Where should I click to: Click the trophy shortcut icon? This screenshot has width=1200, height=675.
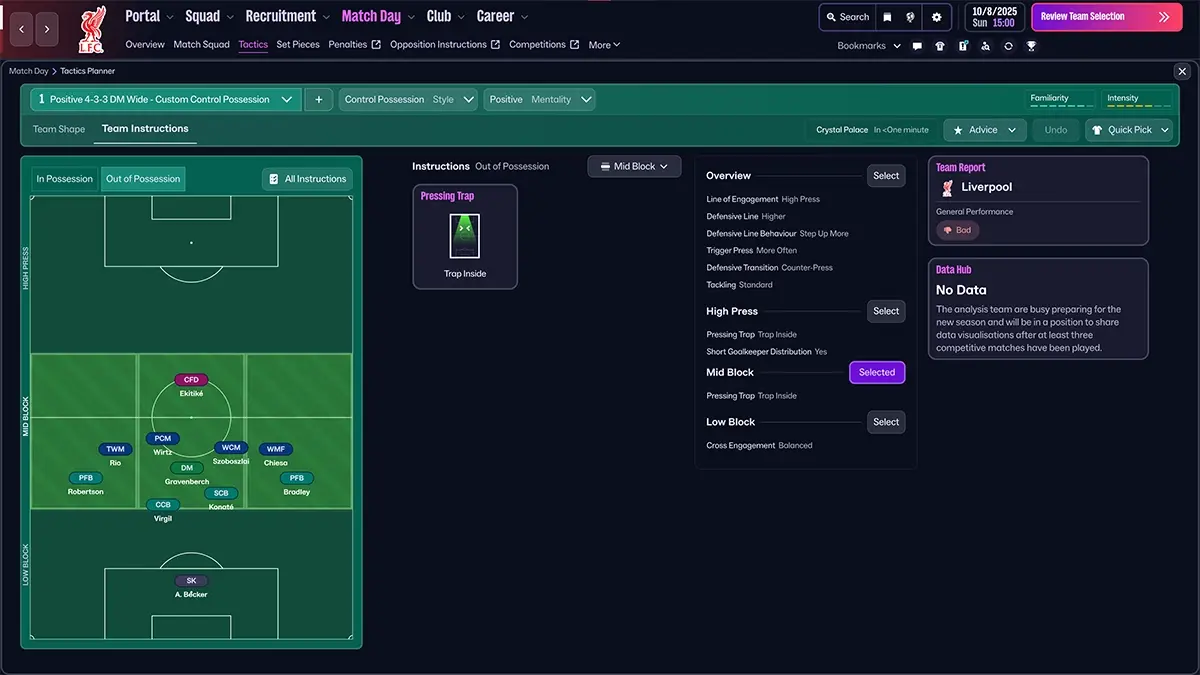tap(1031, 46)
